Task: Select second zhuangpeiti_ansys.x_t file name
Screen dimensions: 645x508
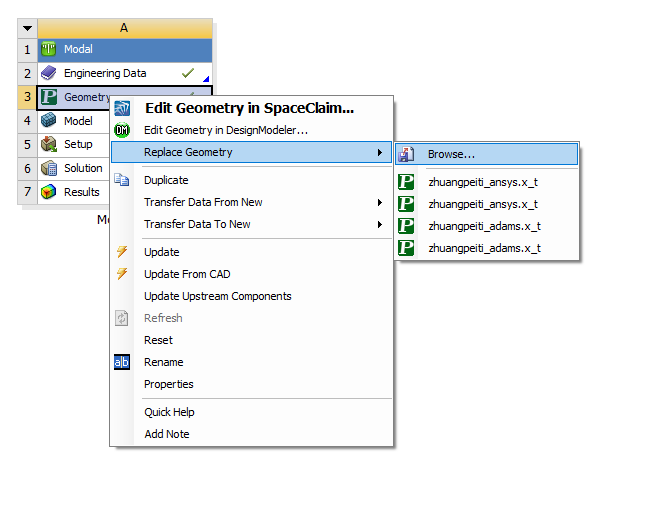Action: pyautogui.click(x=483, y=204)
